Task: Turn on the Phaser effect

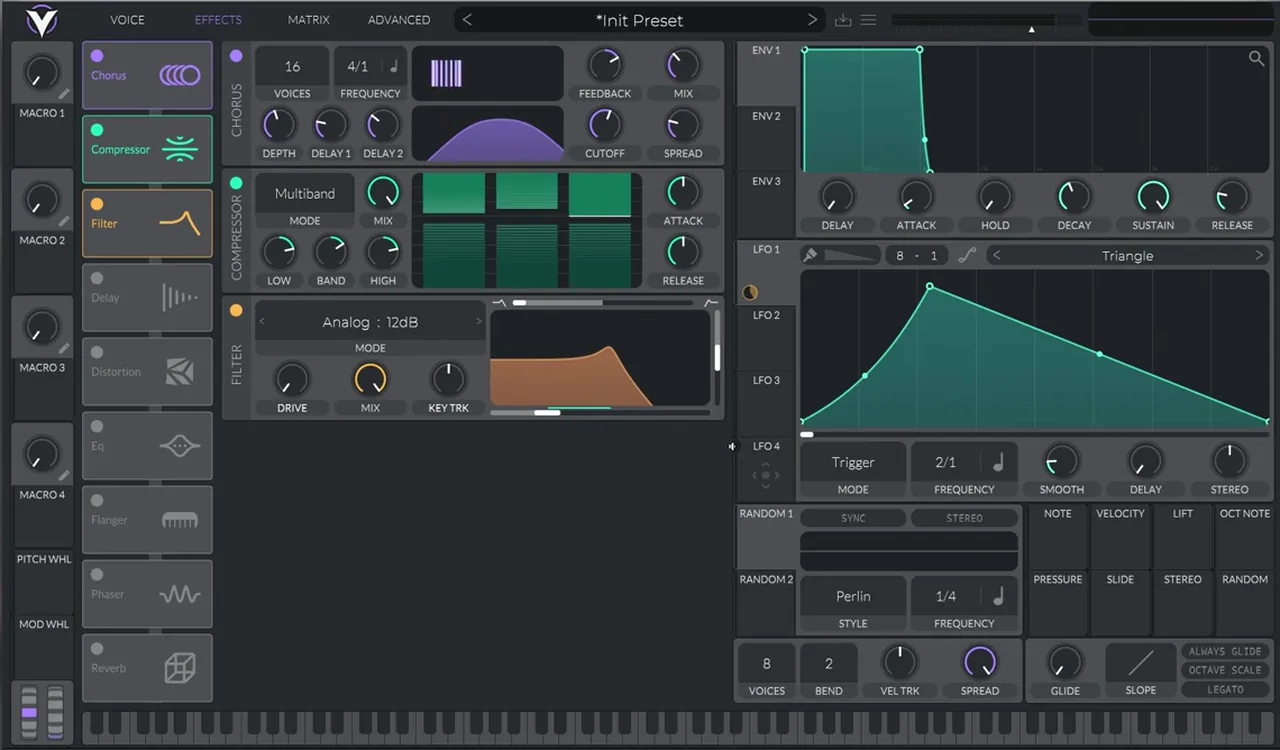Action: click(x=97, y=575)
